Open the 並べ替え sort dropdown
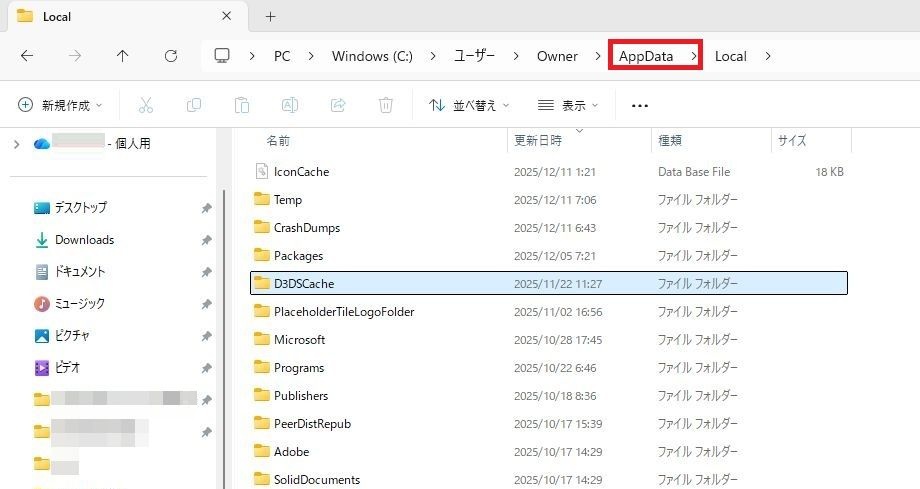 click(x=469, y=105)
